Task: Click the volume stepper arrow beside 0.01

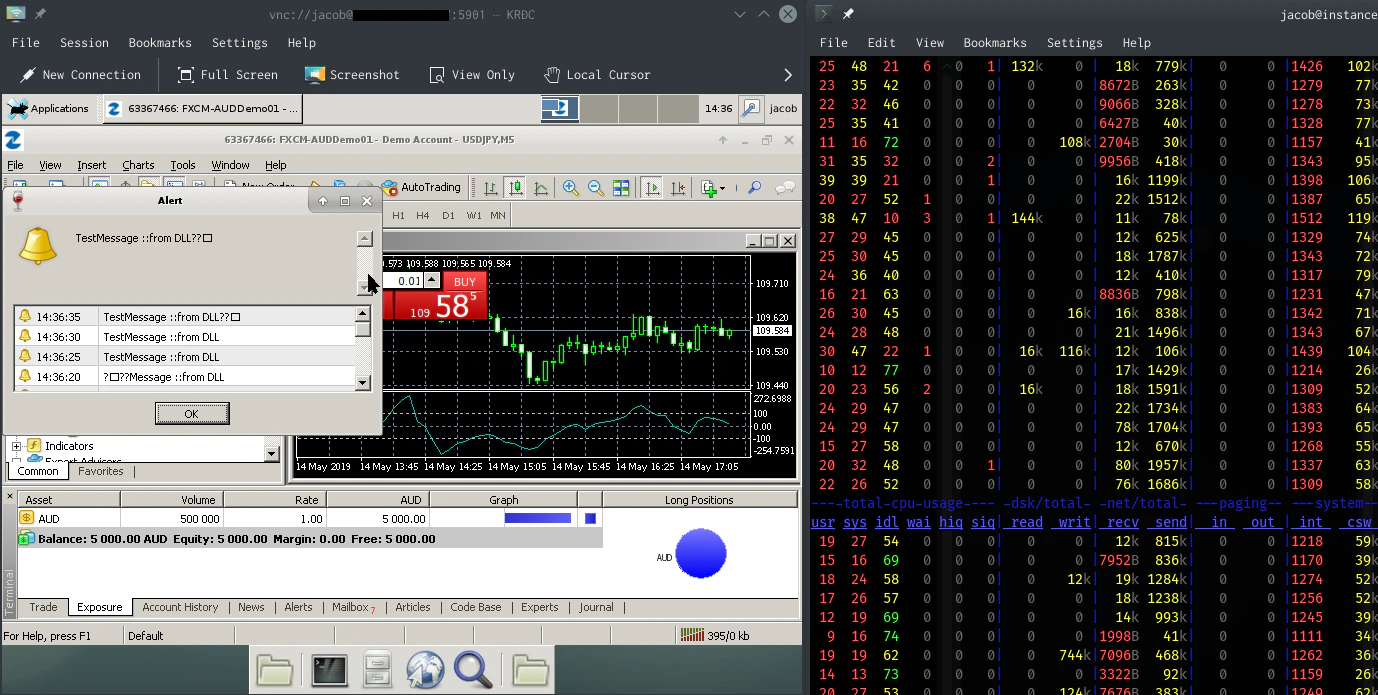Action: [431, 281]
